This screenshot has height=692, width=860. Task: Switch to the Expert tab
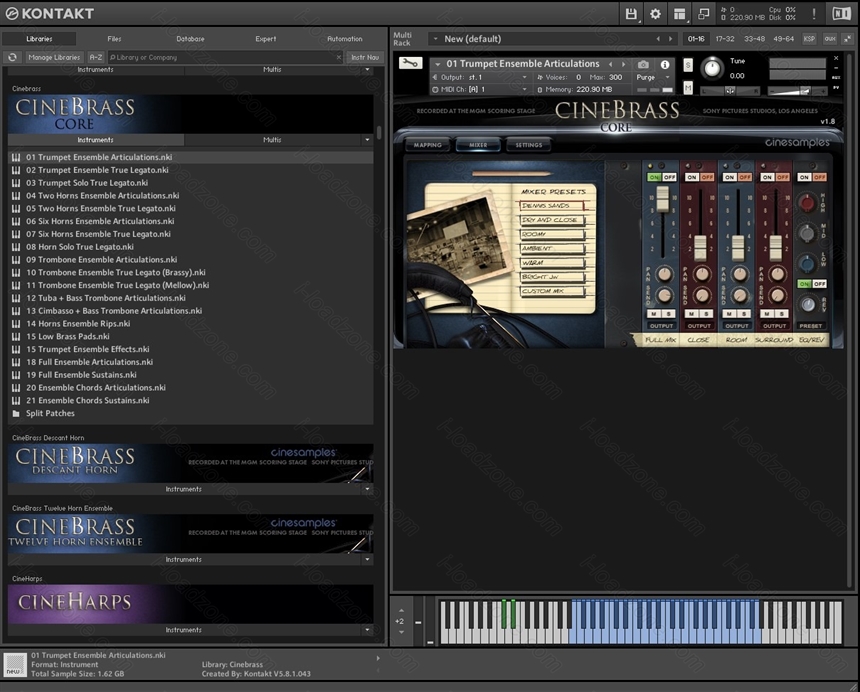click(265, 39)
